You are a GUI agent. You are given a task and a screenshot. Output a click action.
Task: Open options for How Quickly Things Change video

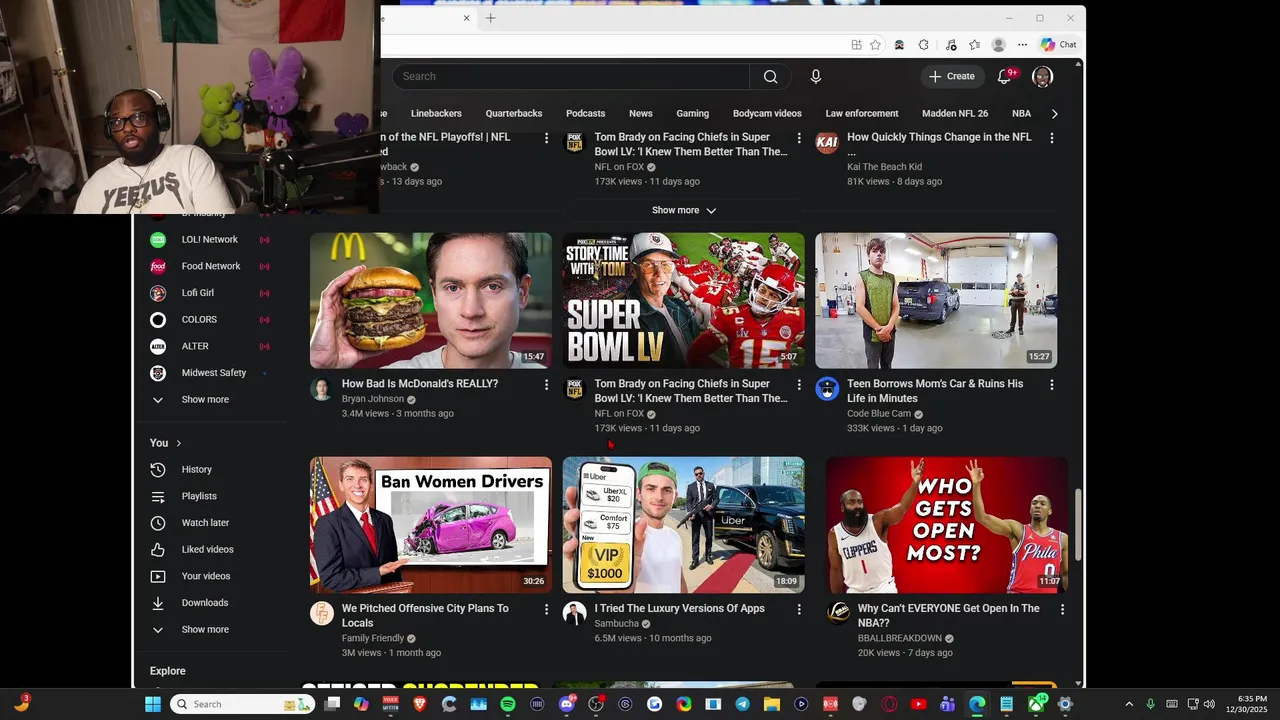1051,138
